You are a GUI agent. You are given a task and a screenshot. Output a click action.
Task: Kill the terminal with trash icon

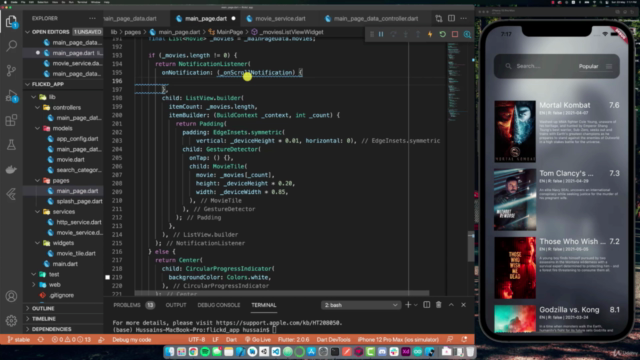click(439, 305)
